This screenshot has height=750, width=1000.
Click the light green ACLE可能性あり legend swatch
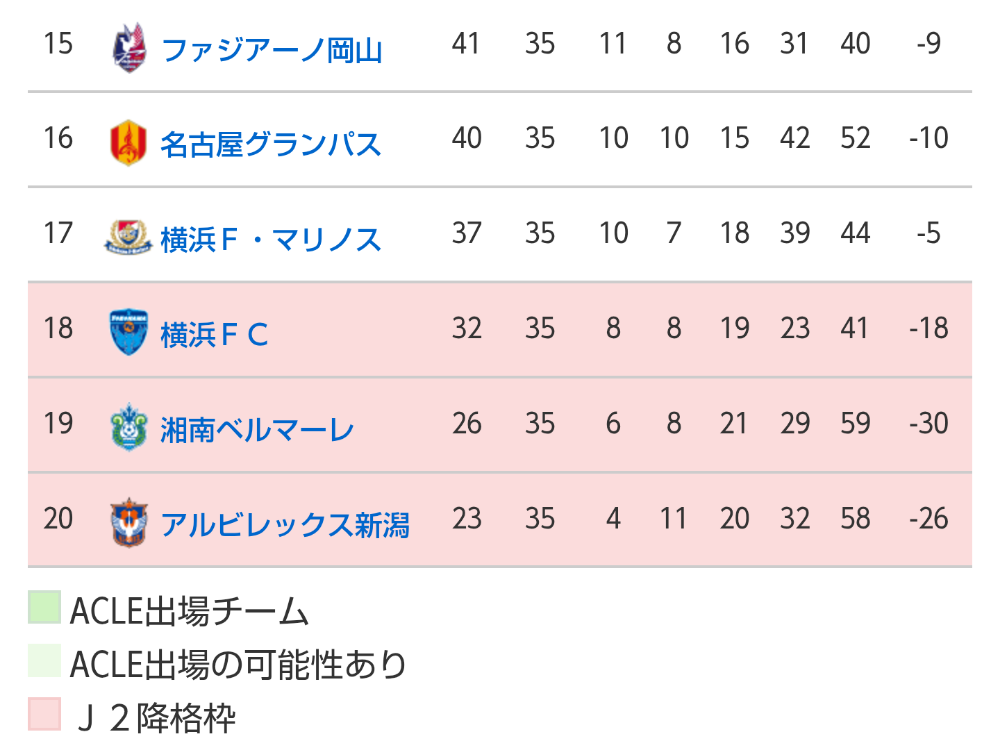coord(45,662)
